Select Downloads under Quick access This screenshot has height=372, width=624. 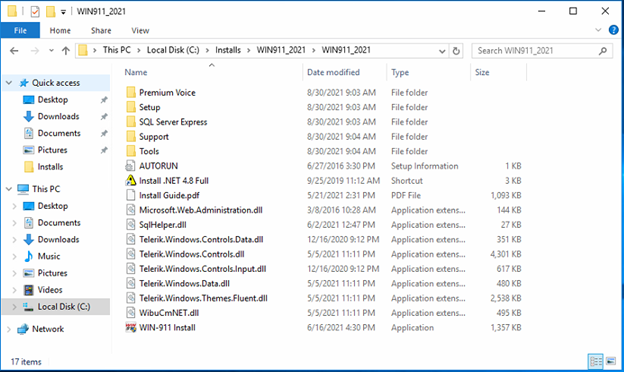[58, 116]
